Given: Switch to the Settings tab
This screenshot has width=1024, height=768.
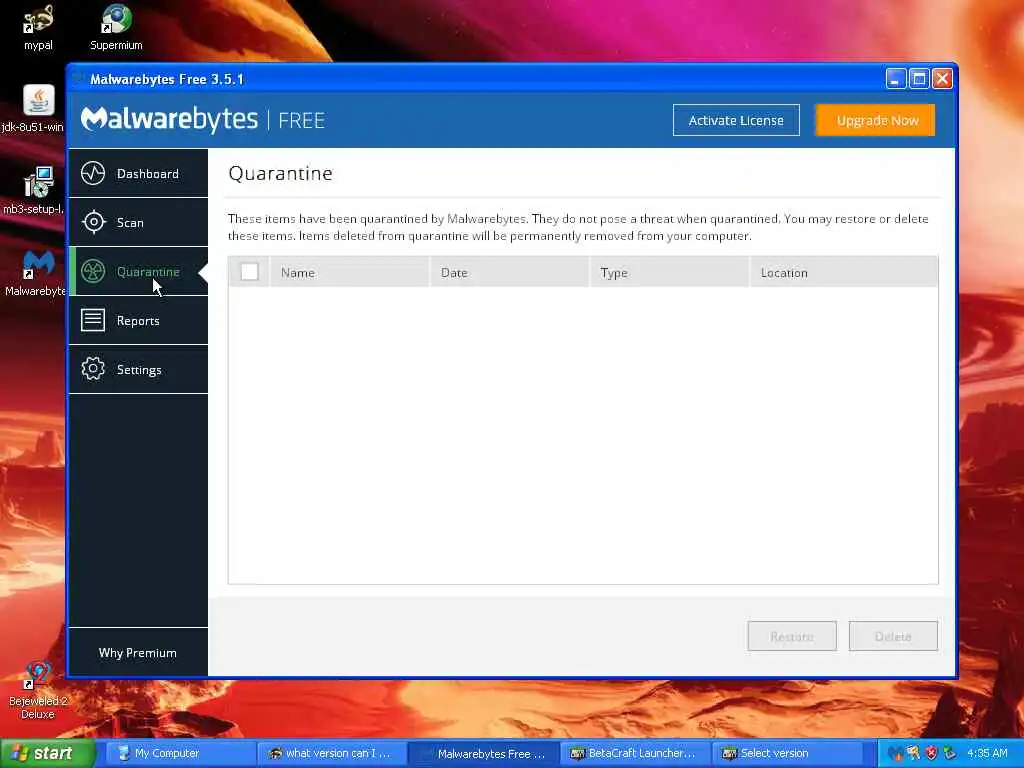Looking at the screenshot, I should (x=138, y=369).
